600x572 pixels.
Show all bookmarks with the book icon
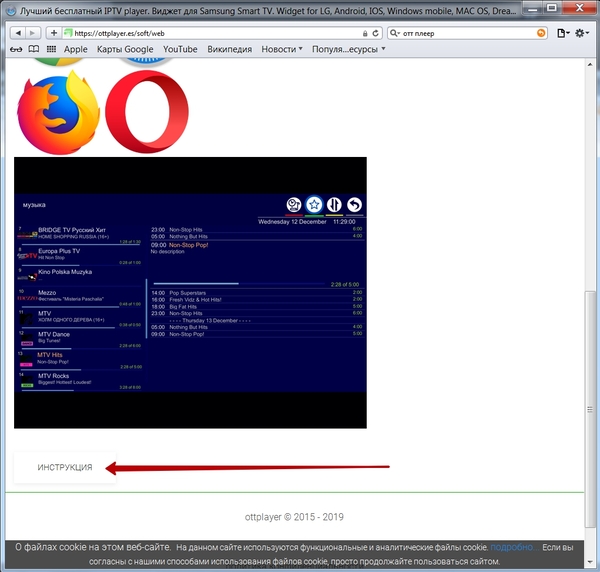[34, 49]
